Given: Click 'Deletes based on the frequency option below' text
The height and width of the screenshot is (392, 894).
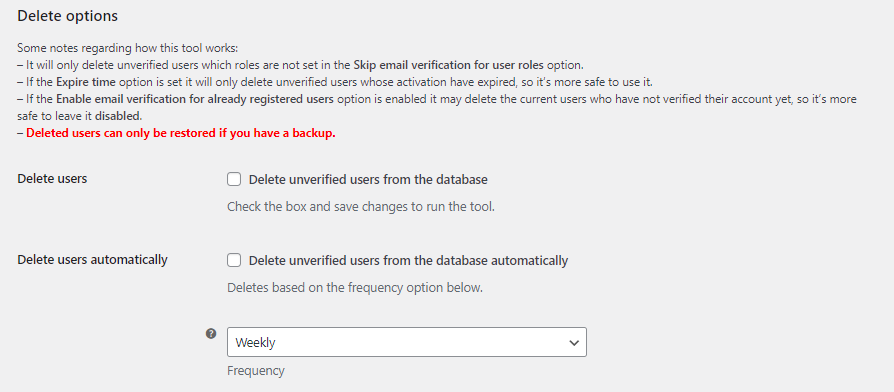Looking at the screenshot, I should (355, 288).
